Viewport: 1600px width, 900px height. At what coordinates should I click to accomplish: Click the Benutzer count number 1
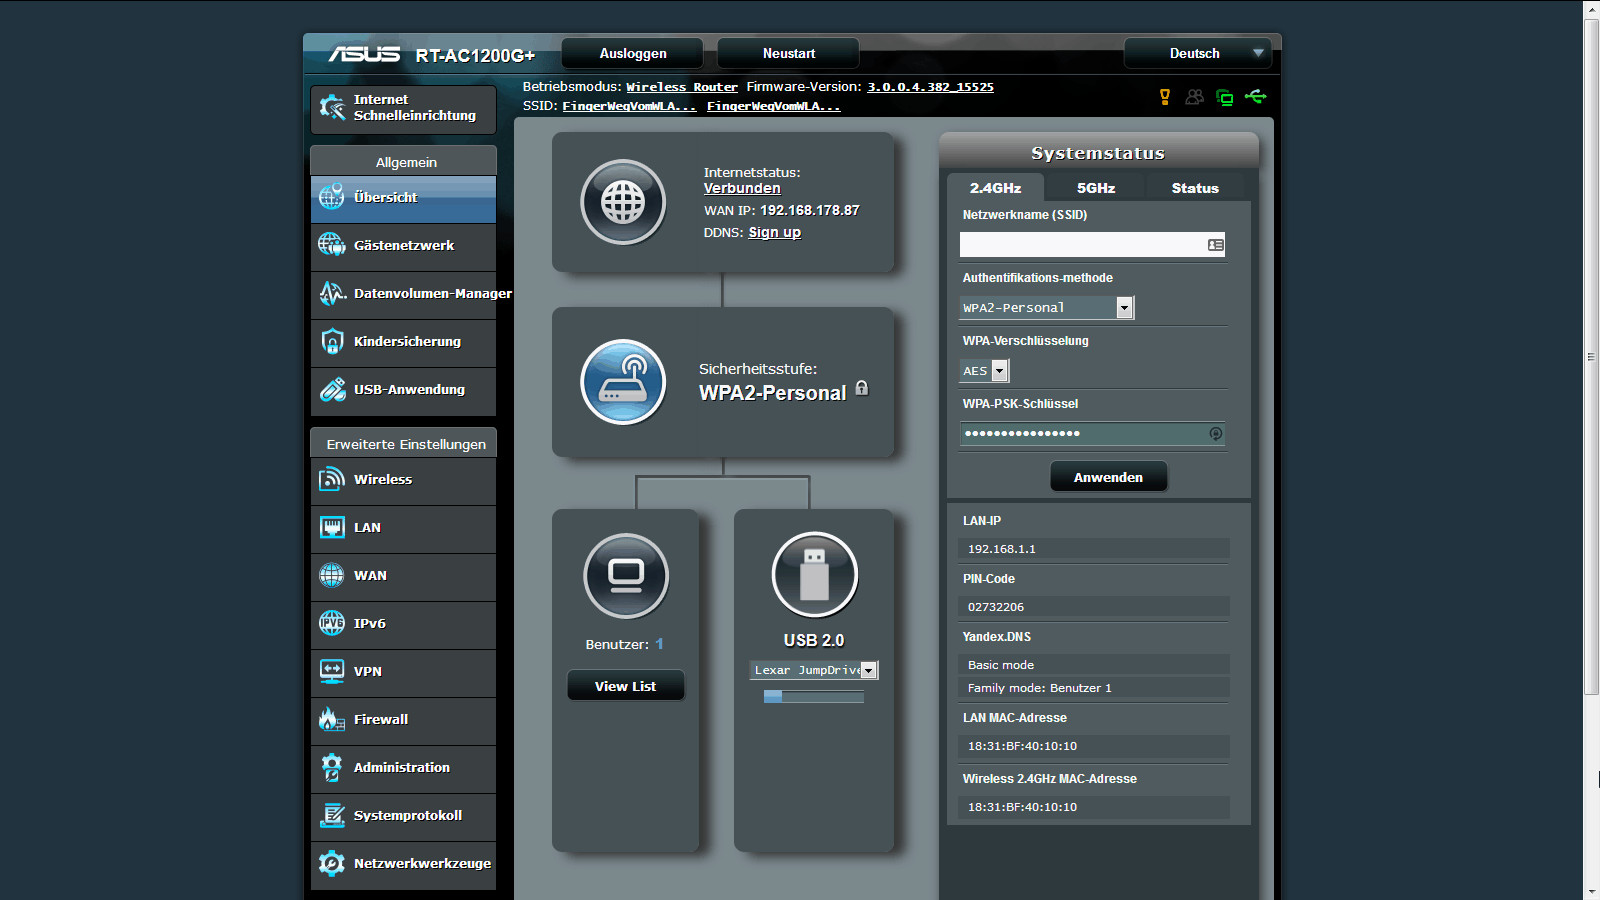(x=660, y=644)
